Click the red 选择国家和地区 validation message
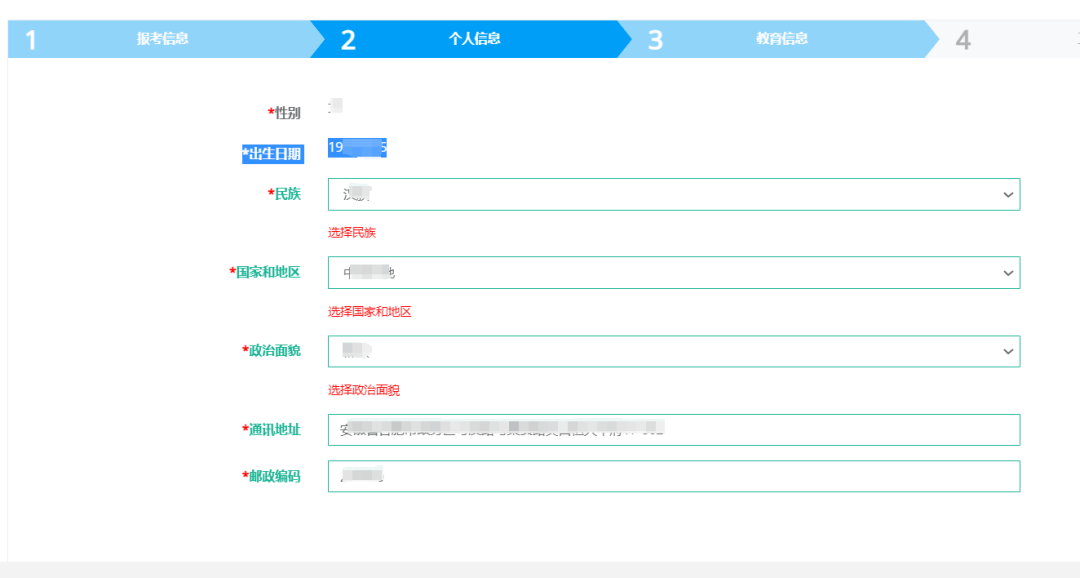This screenshot has width=1080, height=578. pyautogui.click(x=370, y=312)
